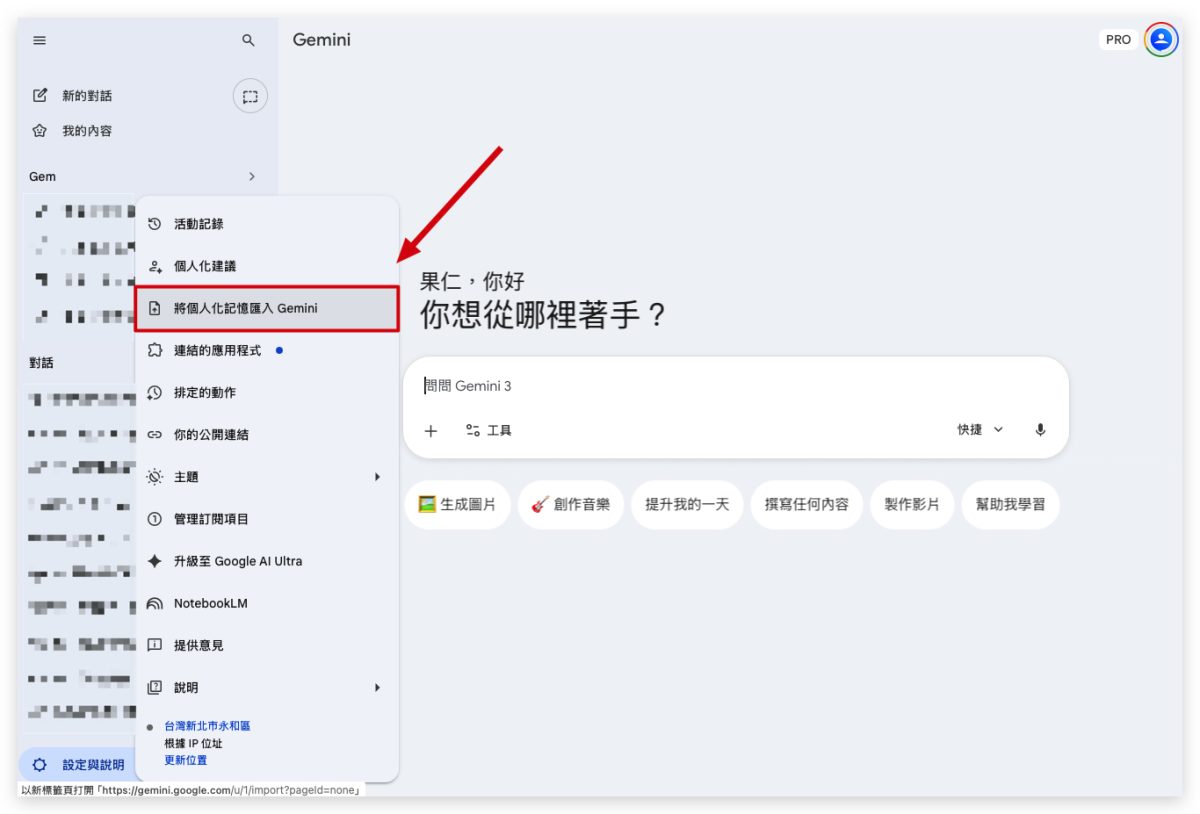
Task: Open NotebookLM from the menu
Action: pos(267,603)
